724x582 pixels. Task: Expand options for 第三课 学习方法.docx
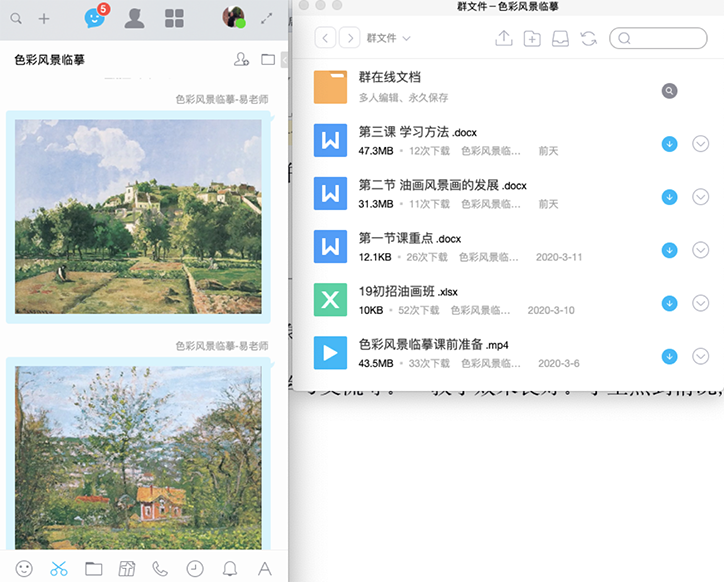point(700,144)
